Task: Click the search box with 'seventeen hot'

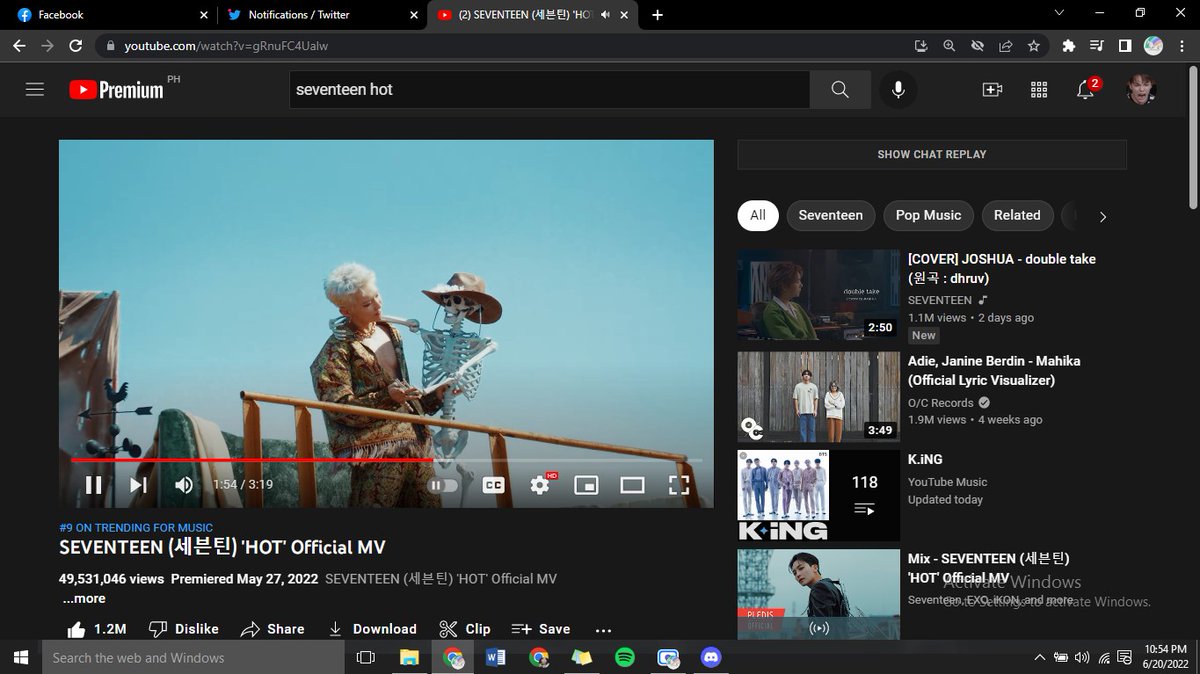Action: tap(549, 89)
